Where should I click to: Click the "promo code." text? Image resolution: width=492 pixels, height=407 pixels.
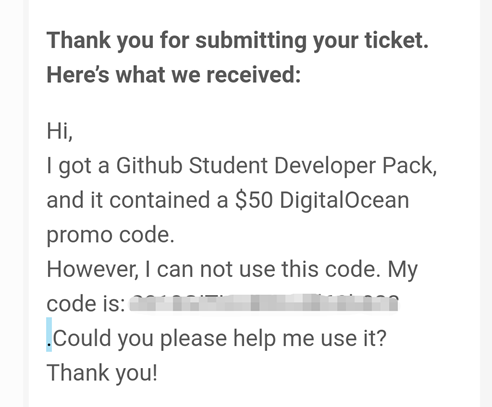(x=111, y=236)
